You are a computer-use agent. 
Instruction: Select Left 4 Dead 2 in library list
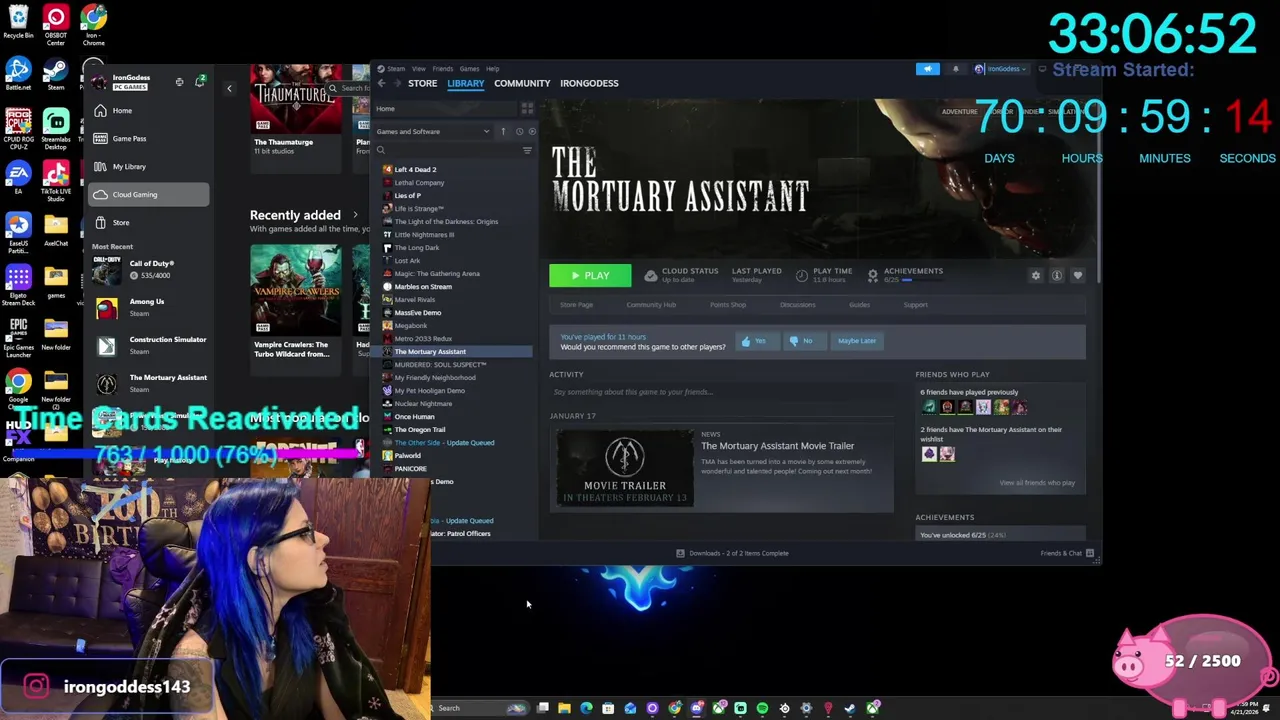[457, 170]
